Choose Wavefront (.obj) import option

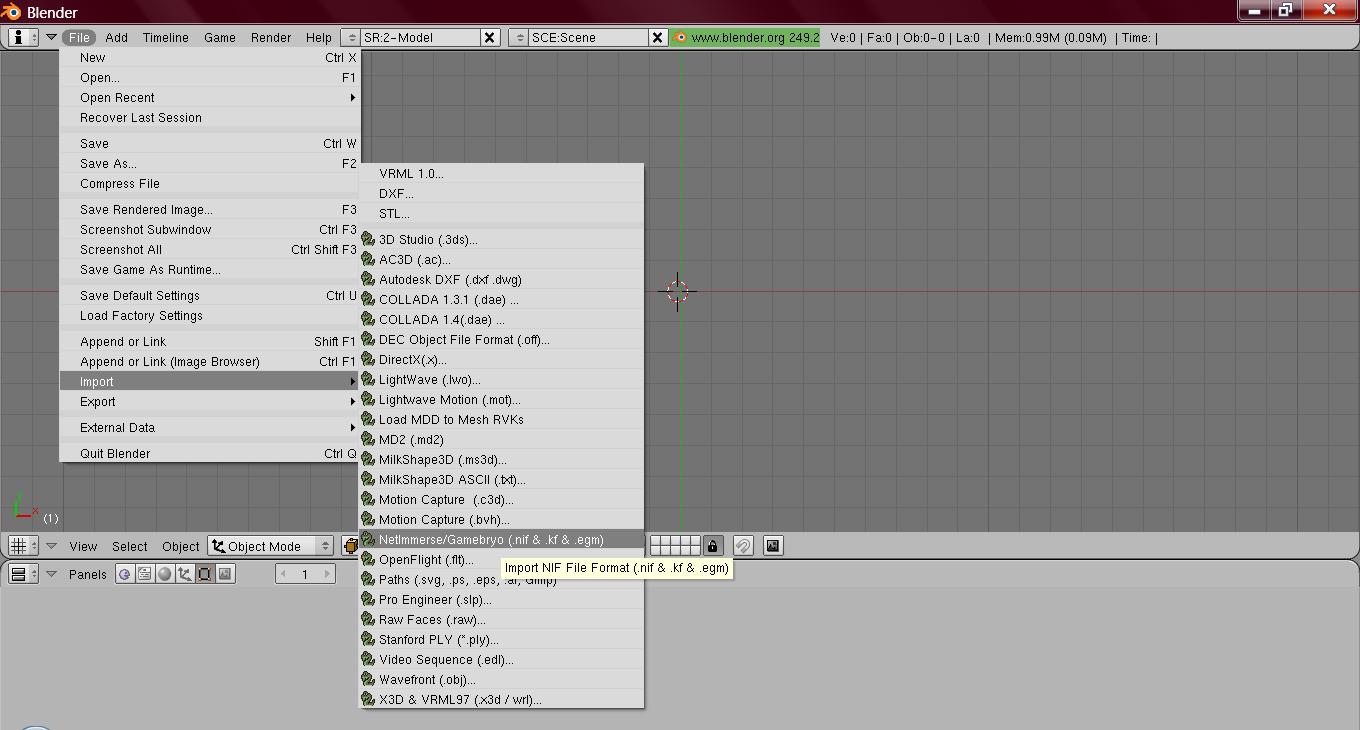(427, 680)
